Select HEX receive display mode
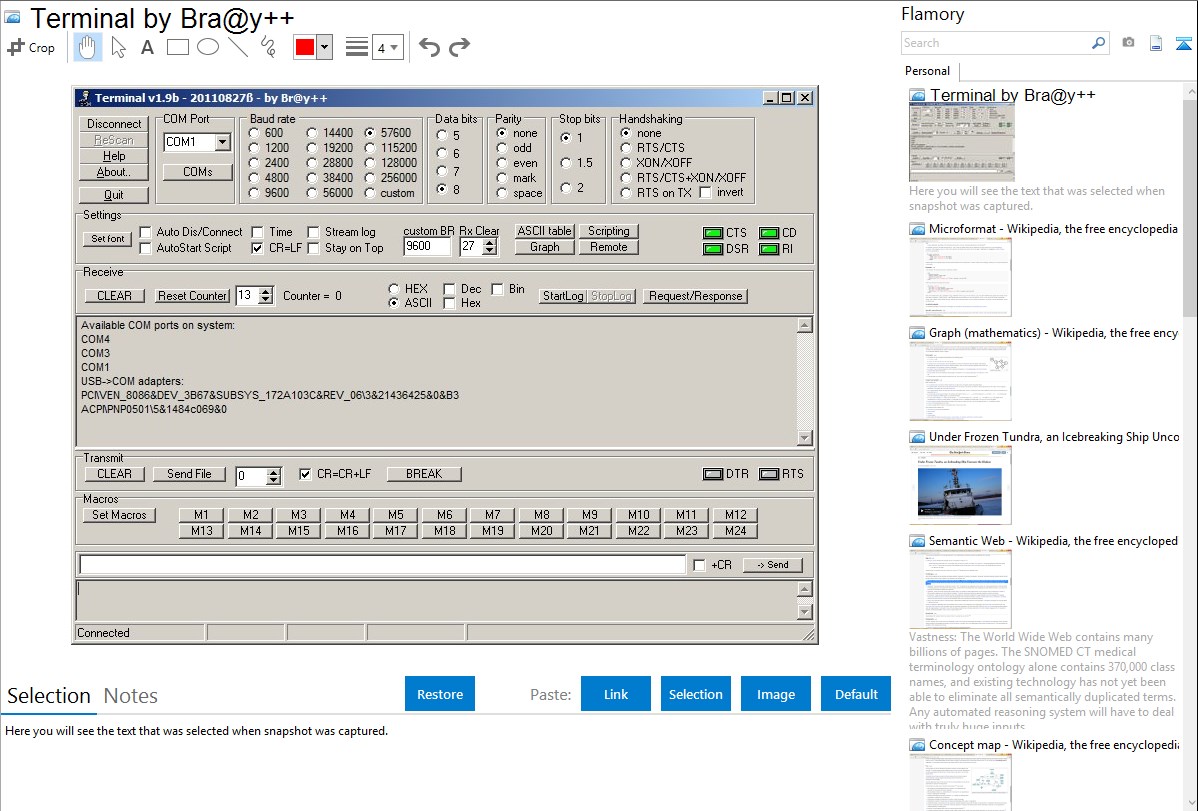Screen dimensions: 1198x811 pos(393,289)
